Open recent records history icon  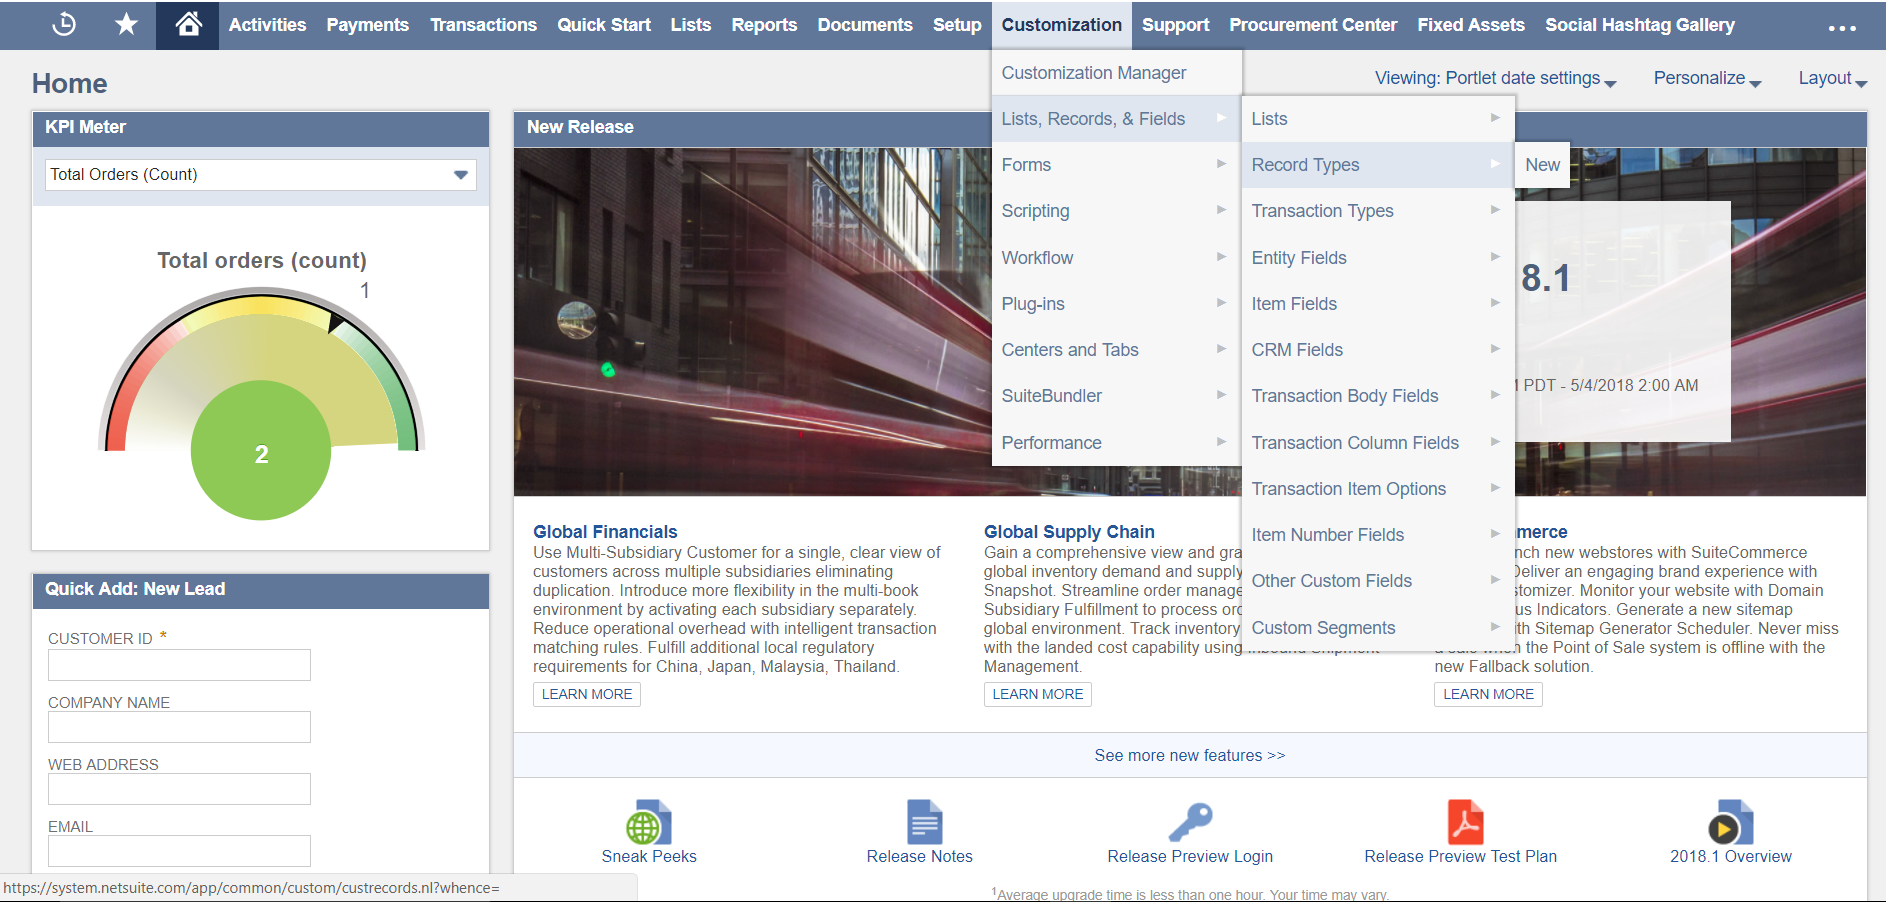[63, 24]
